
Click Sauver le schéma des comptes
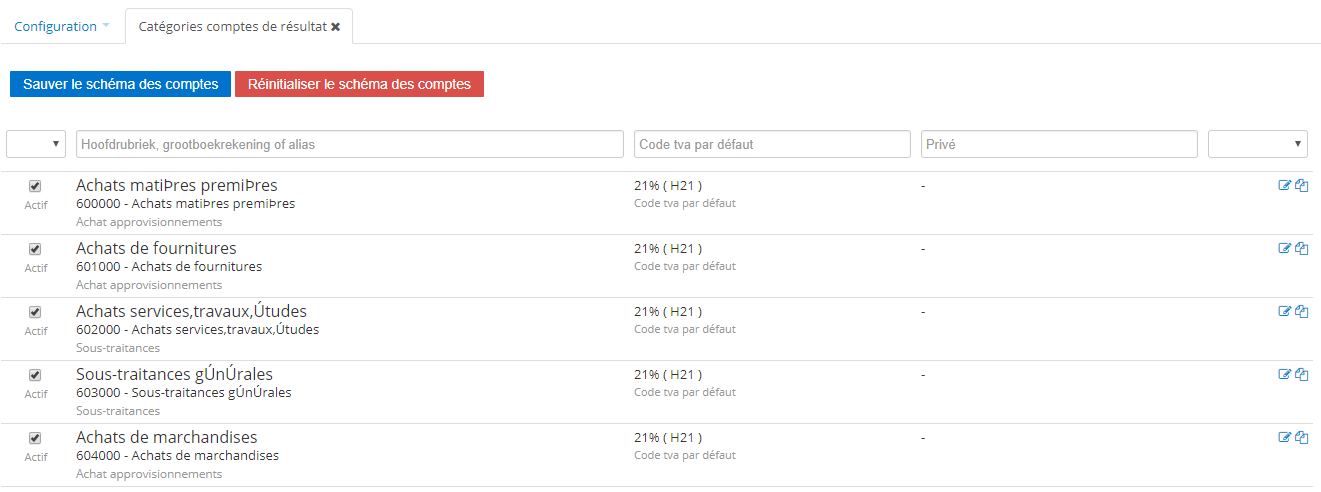121,84
